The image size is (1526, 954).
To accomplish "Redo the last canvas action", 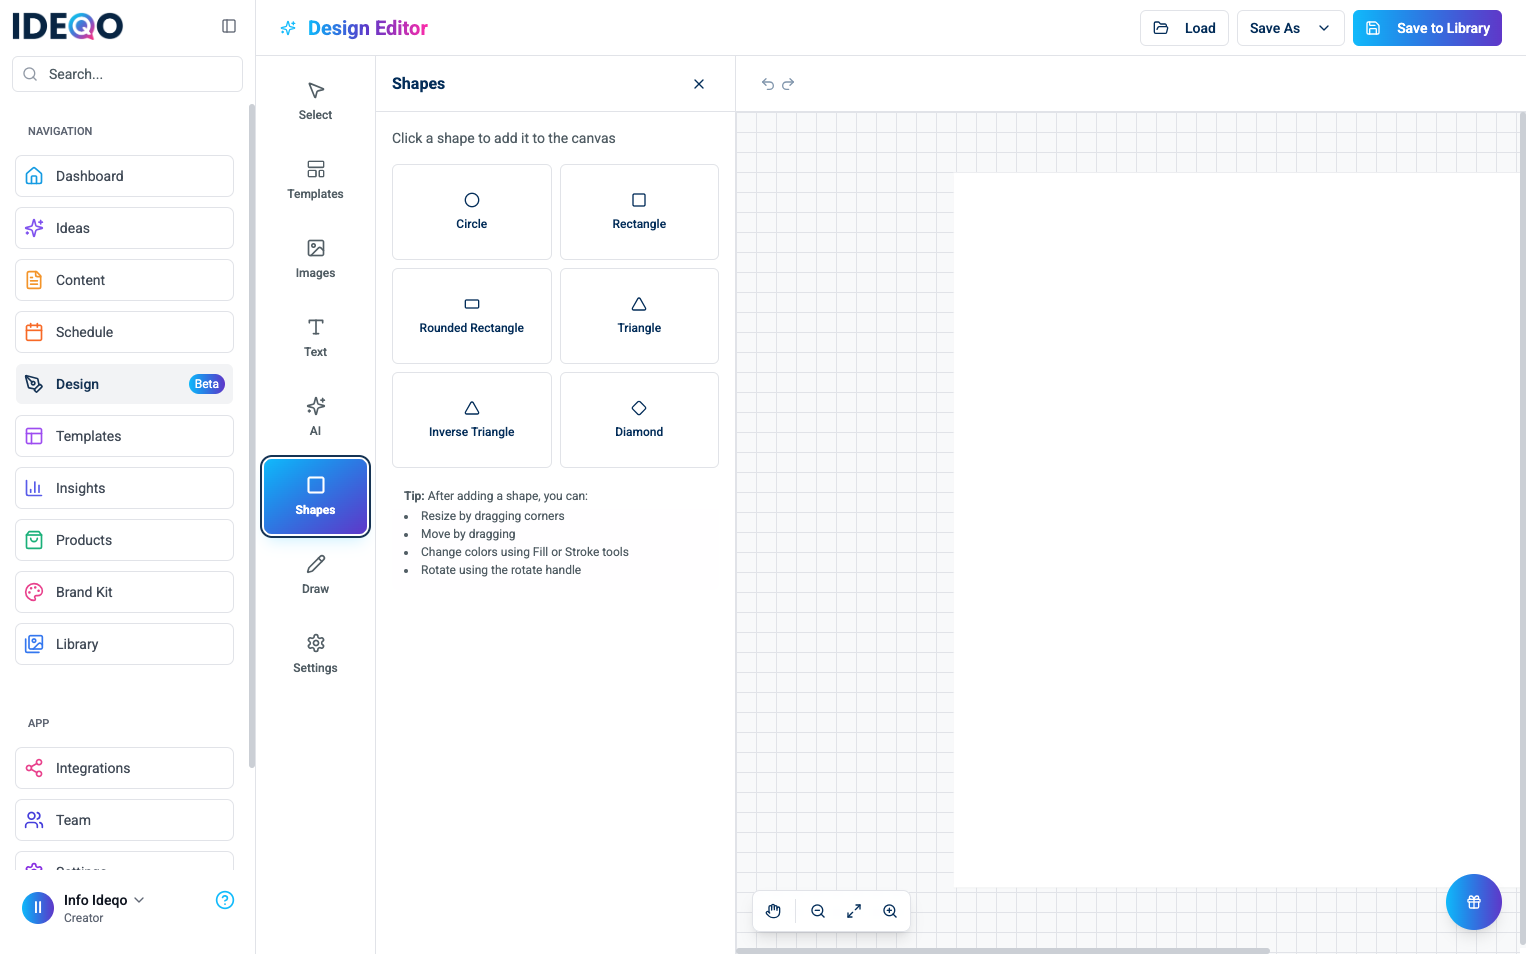I will (x=788, y=84).
